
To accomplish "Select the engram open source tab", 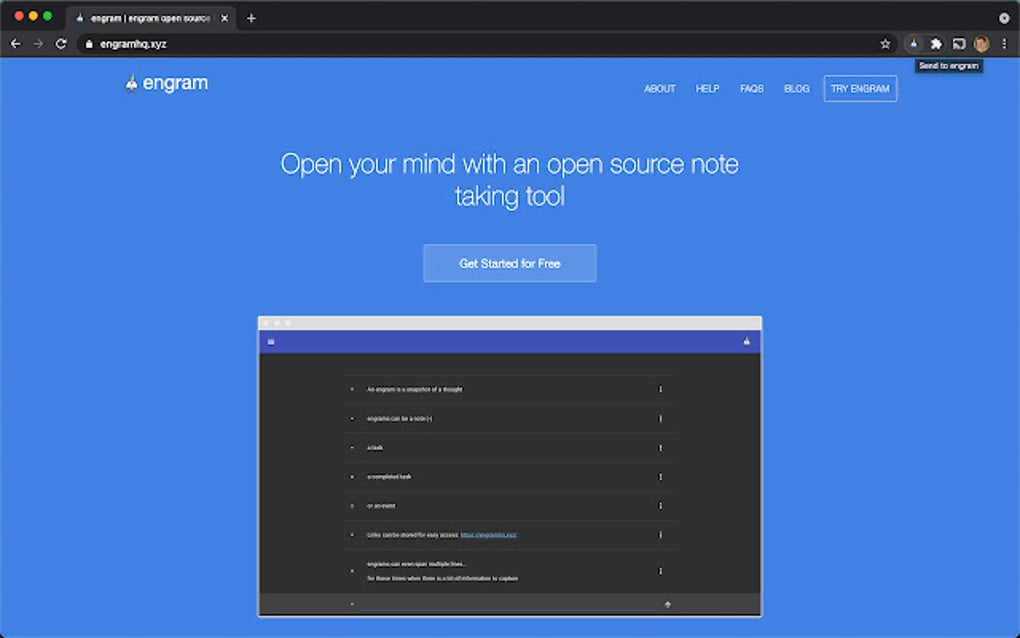I will click(x=150, y=18).
